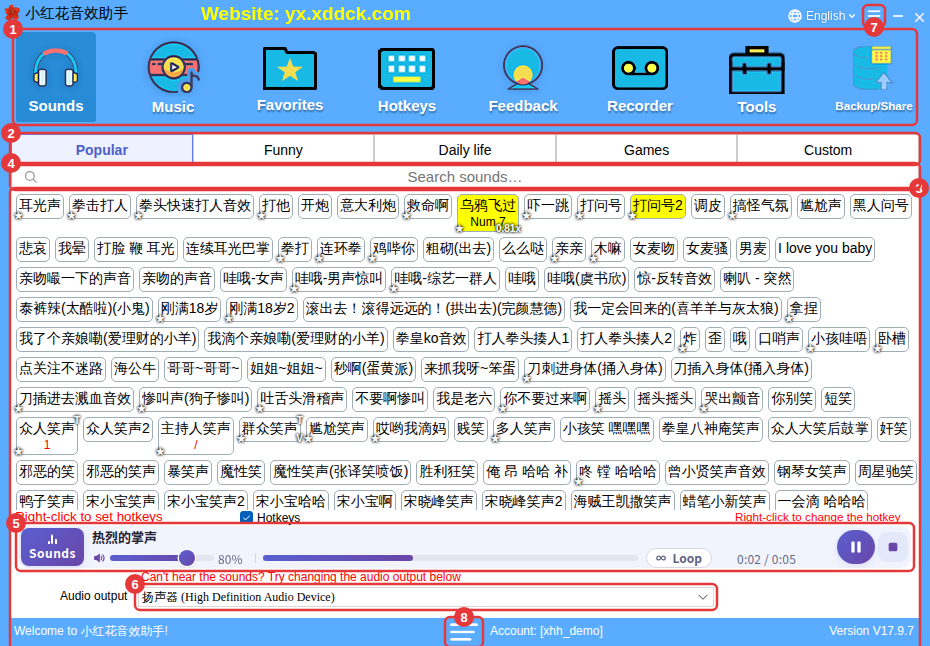Open the English language dropdown
Viewport: 930px width, 646px height.
(x=821, y=16)
